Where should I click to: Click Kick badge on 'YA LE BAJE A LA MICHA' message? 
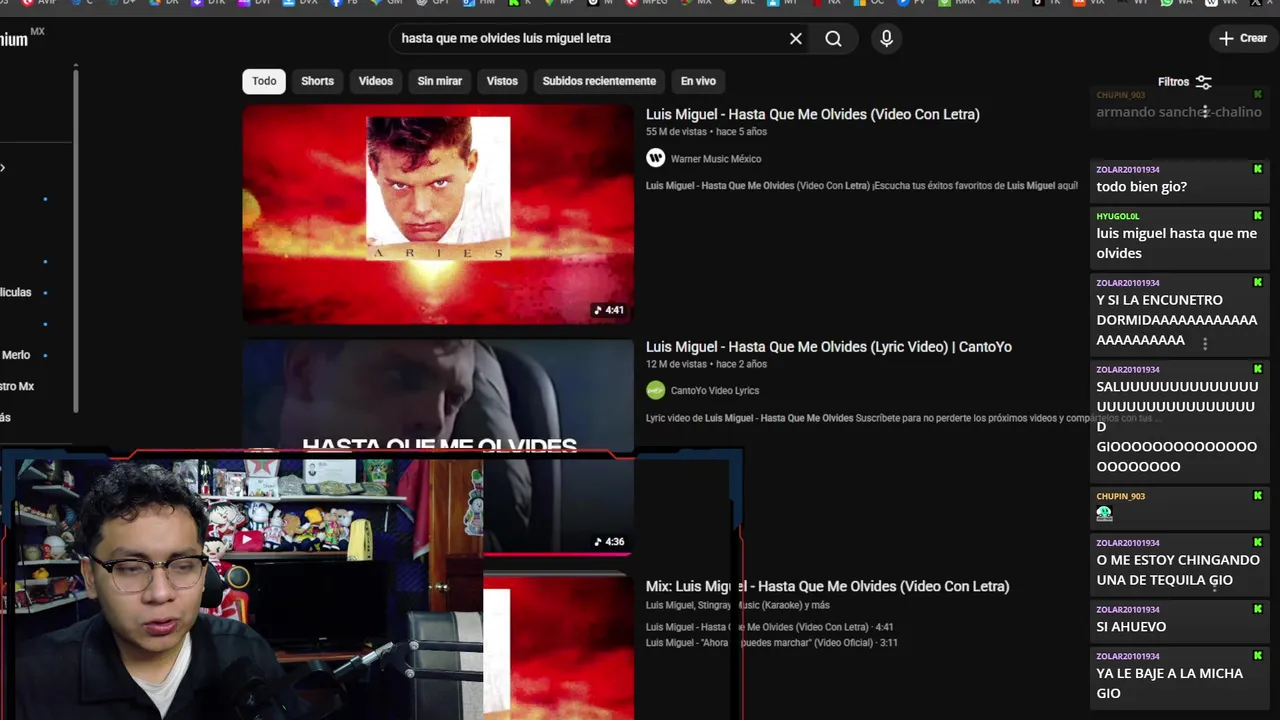tap(1257, 656)
